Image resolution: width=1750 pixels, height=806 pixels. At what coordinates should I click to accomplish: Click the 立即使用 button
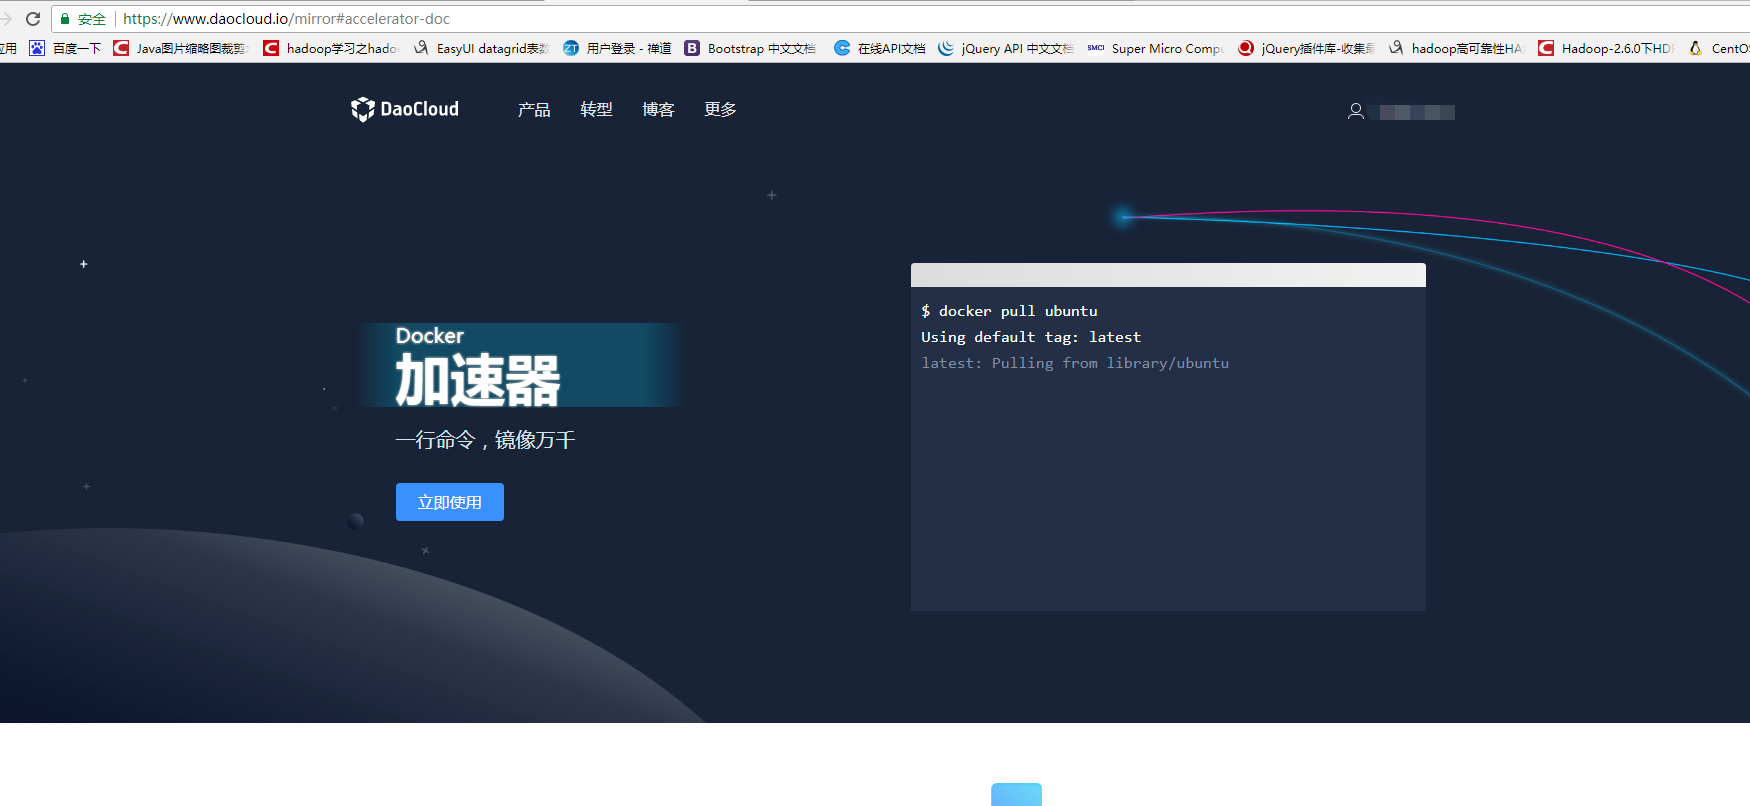(x=450, y=502)
